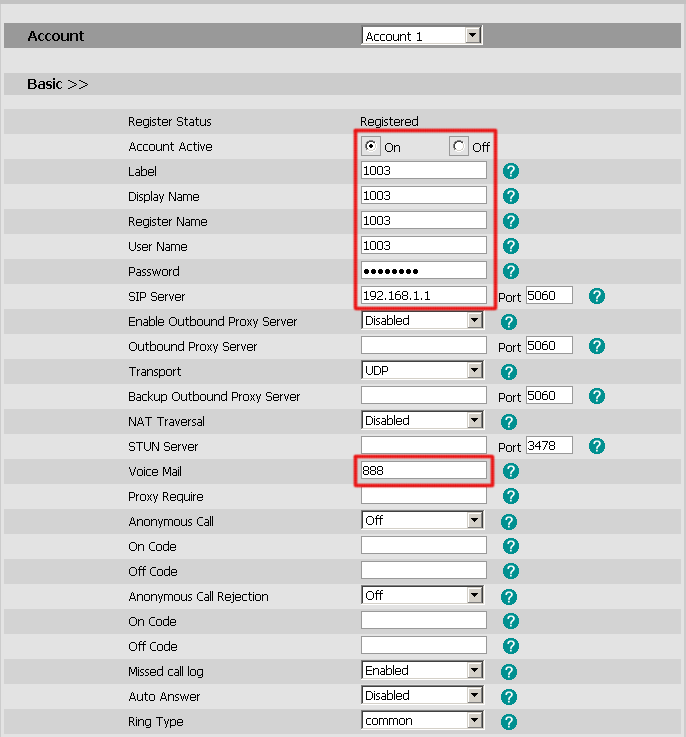
Task: Click Backup Outbound Proxy Server Port field
Action: click(549, 395)
